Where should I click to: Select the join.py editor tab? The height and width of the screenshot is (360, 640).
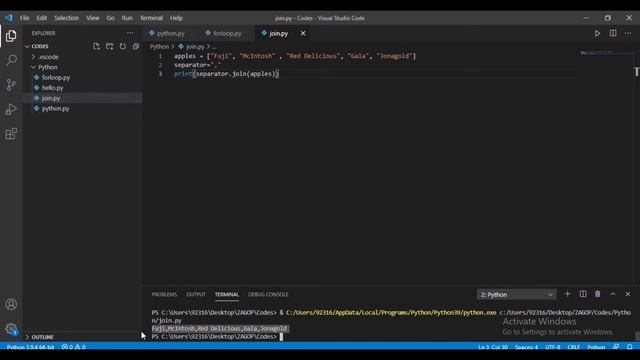(x=279, y=33)
